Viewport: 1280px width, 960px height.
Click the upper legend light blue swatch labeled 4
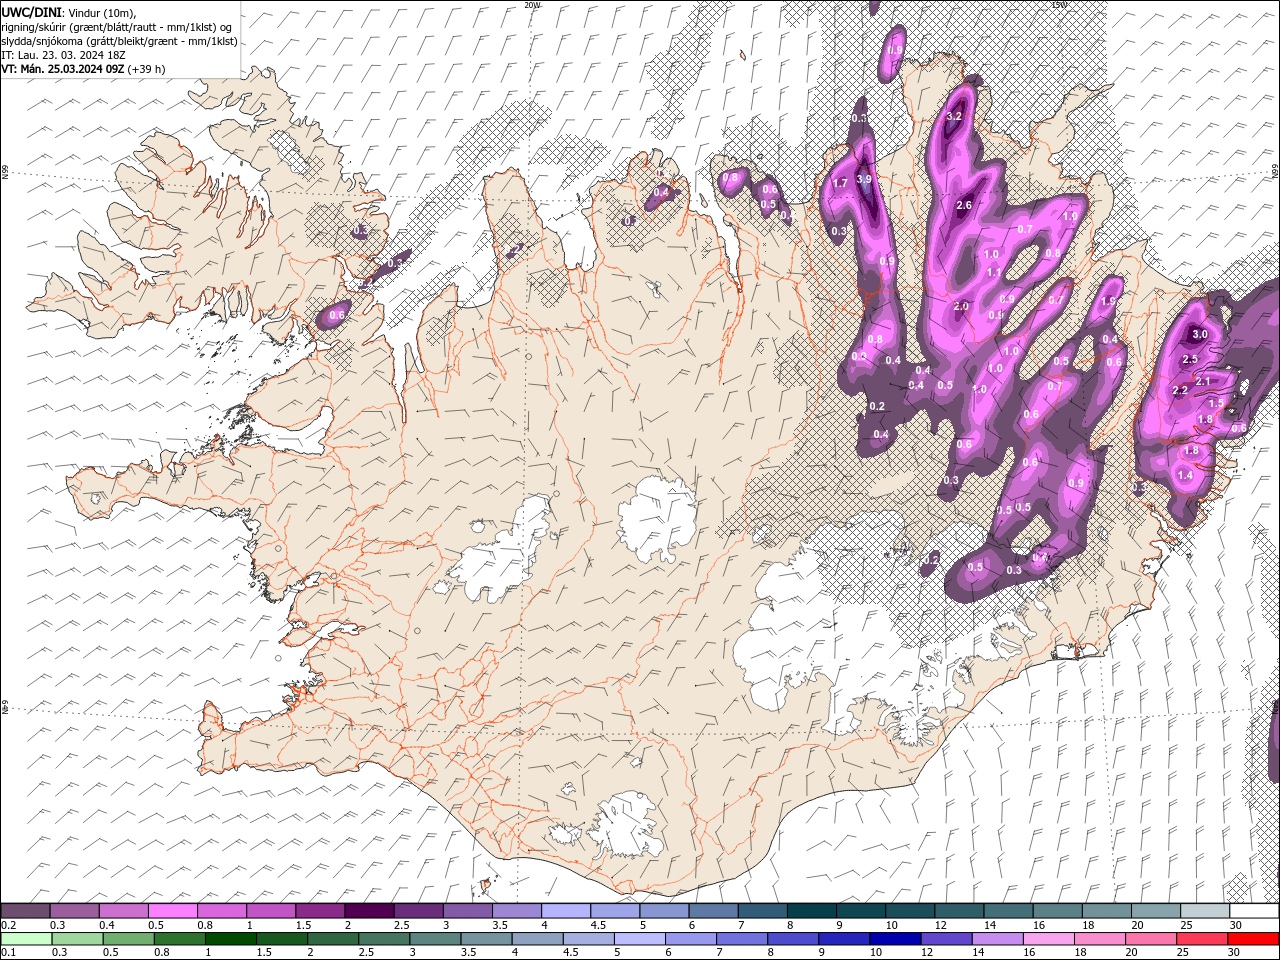[564, 911]
